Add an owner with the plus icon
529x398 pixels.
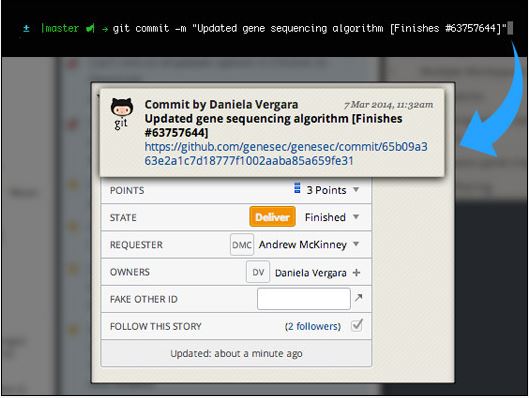click(x=356, y=273)
